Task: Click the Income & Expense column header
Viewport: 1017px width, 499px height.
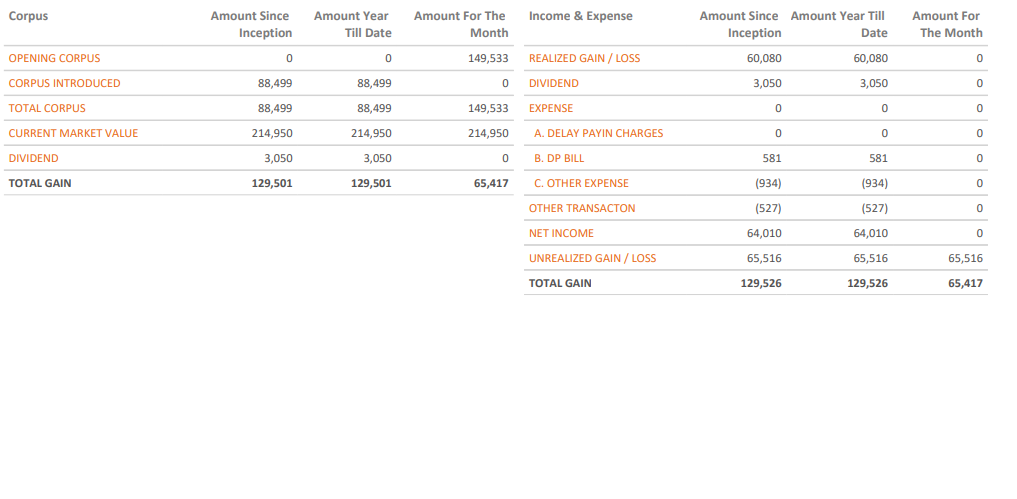Action: 580,16
